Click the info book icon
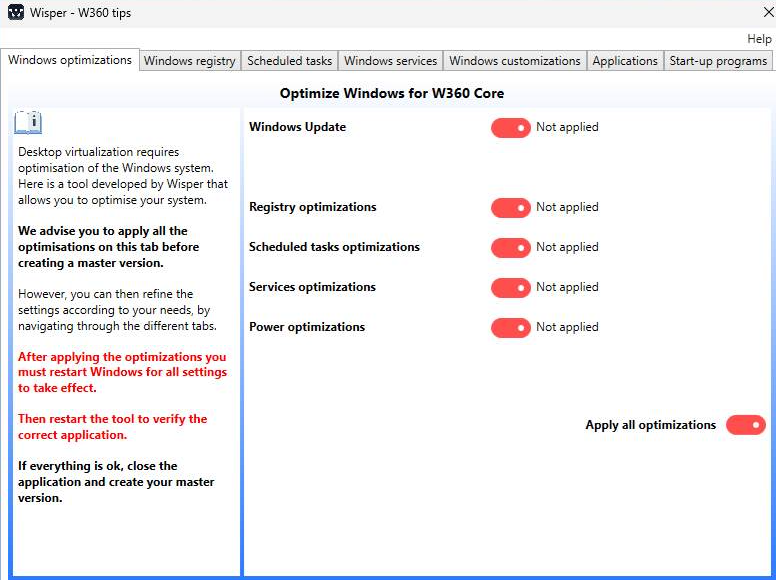This screenshot has width=776, height=580. 28,123
